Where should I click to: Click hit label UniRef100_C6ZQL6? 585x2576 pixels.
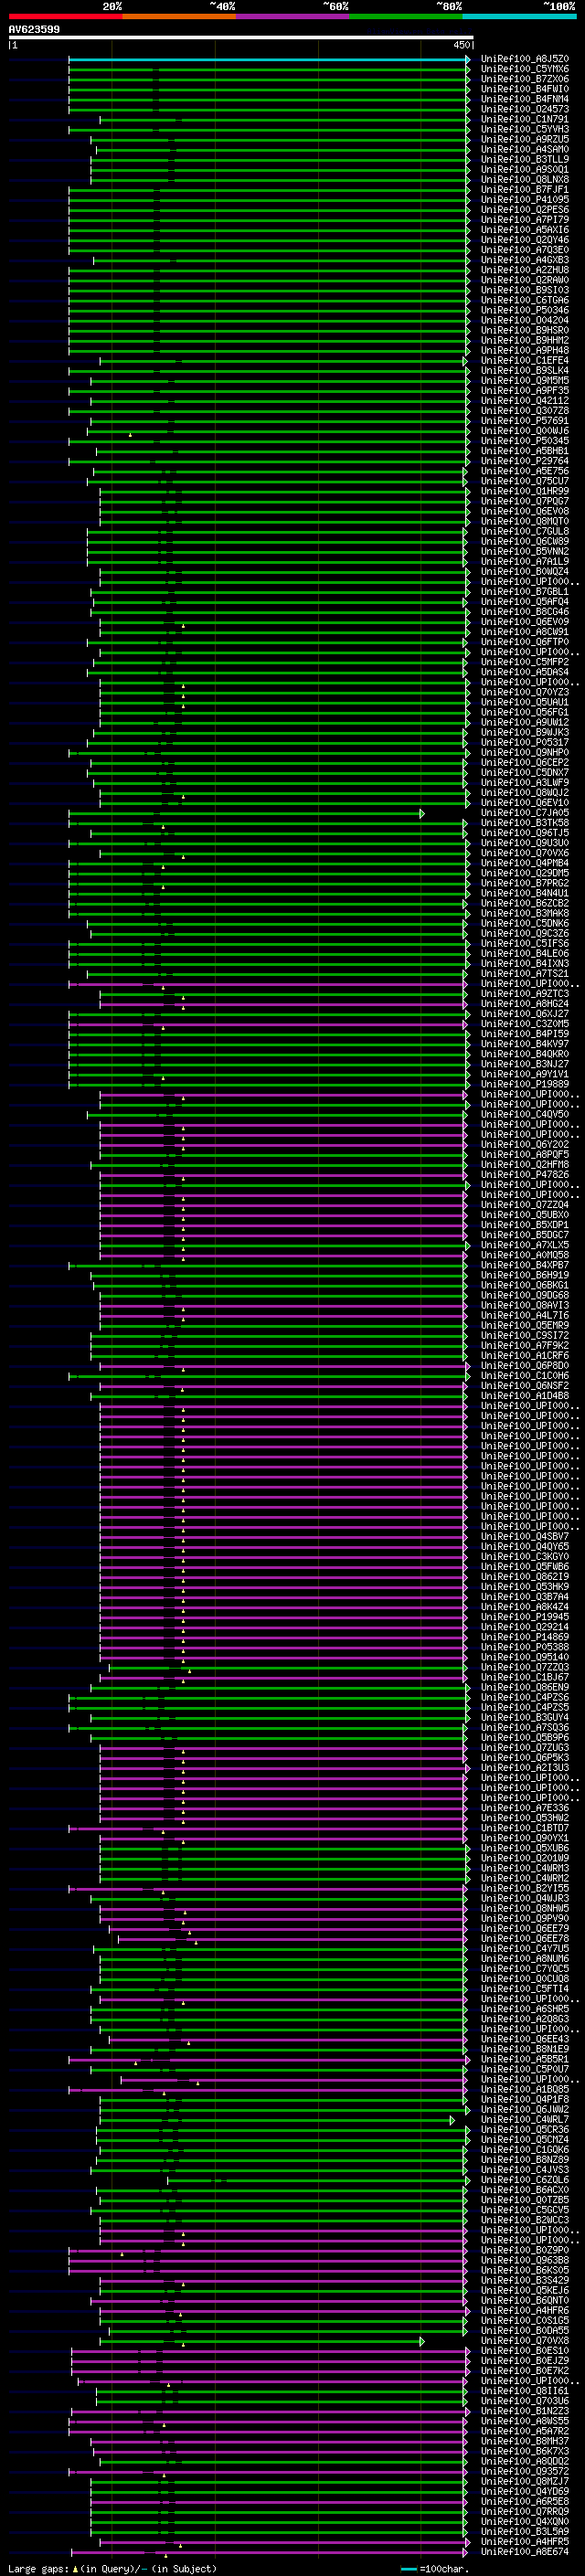click(x=525, y=2180)
